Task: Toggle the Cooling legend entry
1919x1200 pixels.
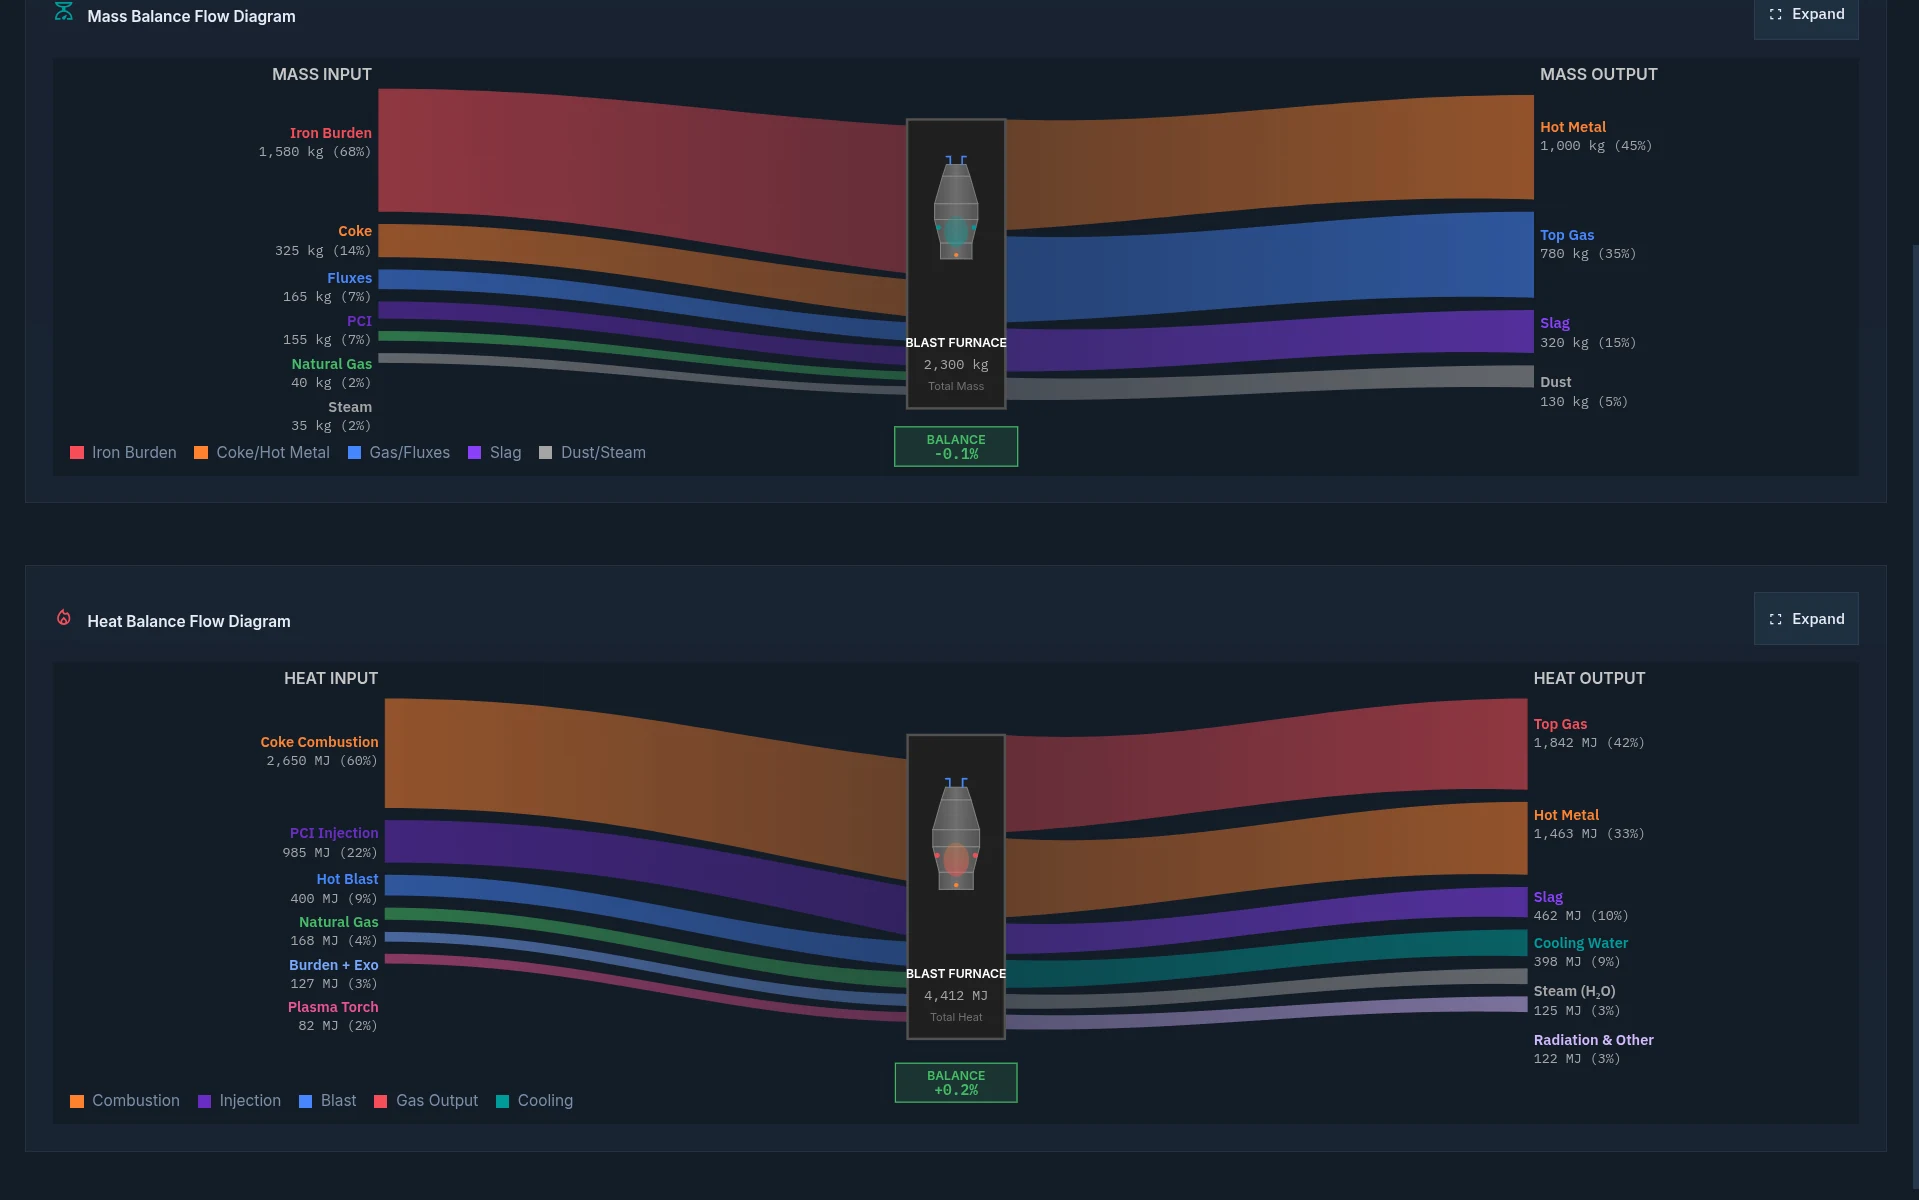Action: click(x=534, y=1100)
